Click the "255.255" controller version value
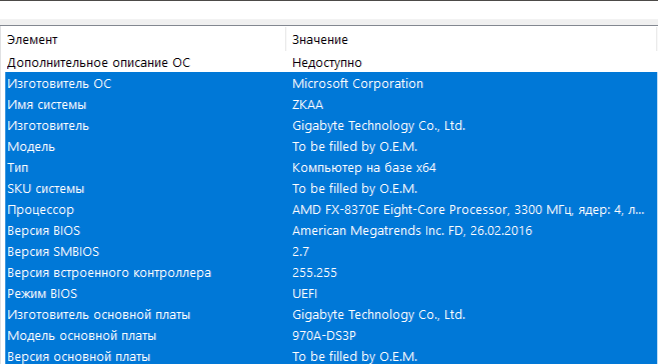Screen dimensions: 658x364 coord(314,273)
